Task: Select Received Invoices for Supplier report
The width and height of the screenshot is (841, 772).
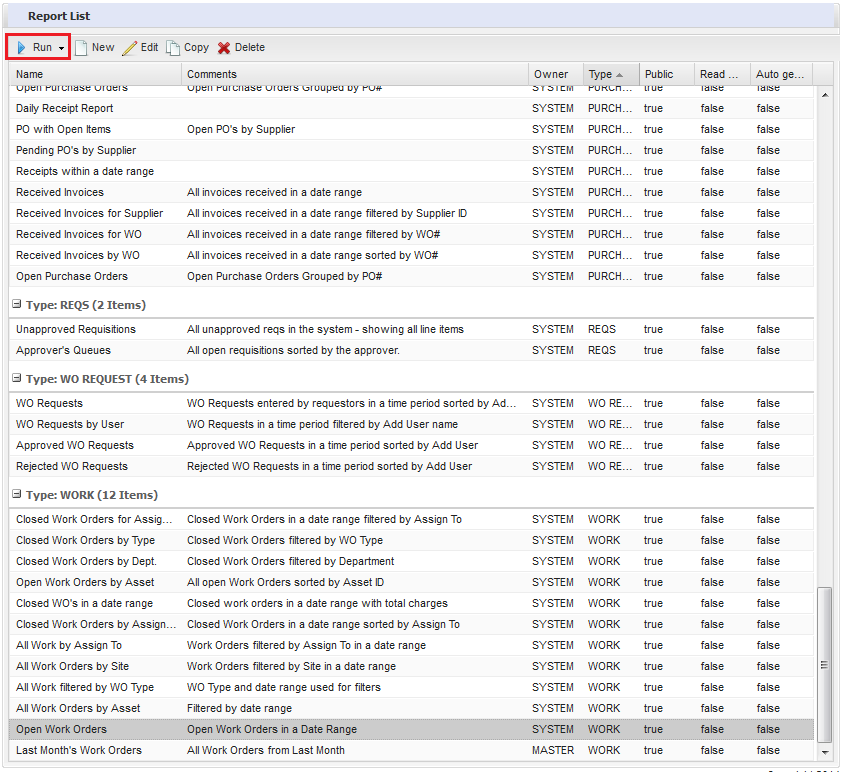Action: pos(411,213)
